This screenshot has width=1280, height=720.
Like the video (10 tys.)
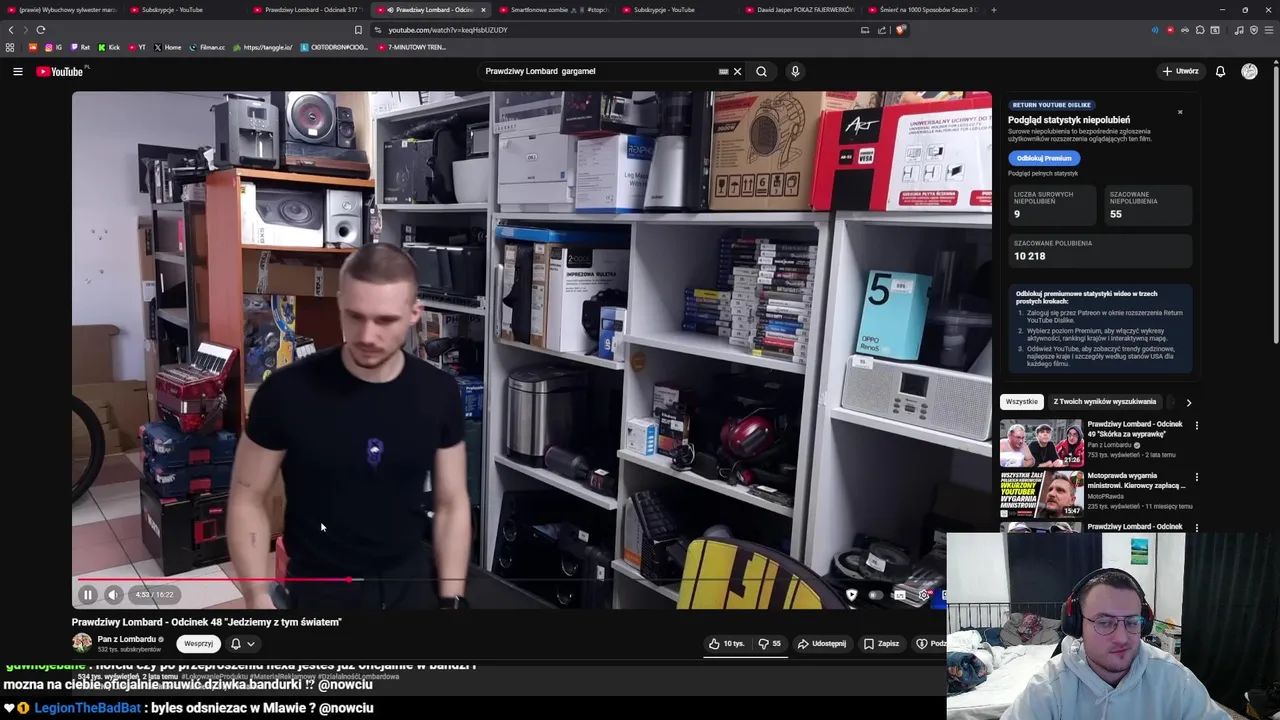click(727, 644)
